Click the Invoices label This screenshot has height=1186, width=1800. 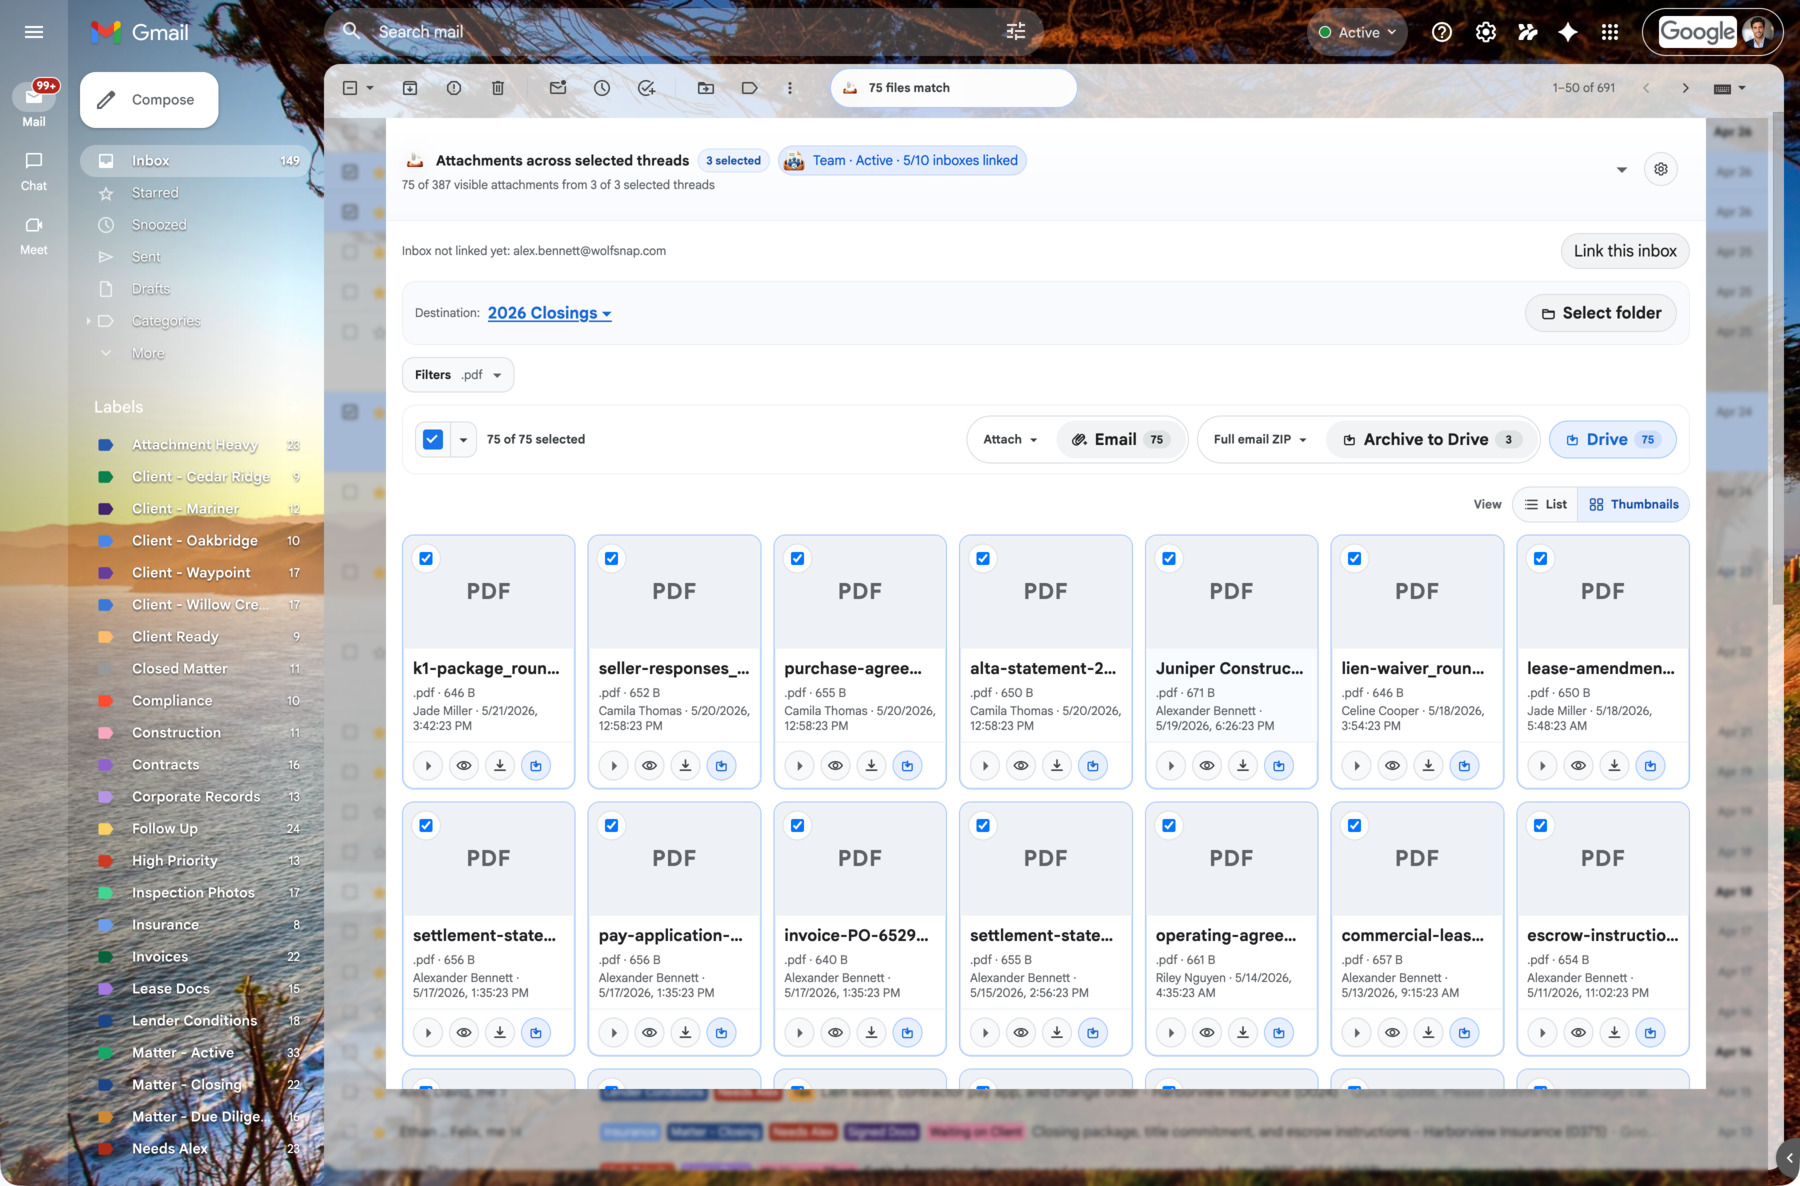pos(196,957)
